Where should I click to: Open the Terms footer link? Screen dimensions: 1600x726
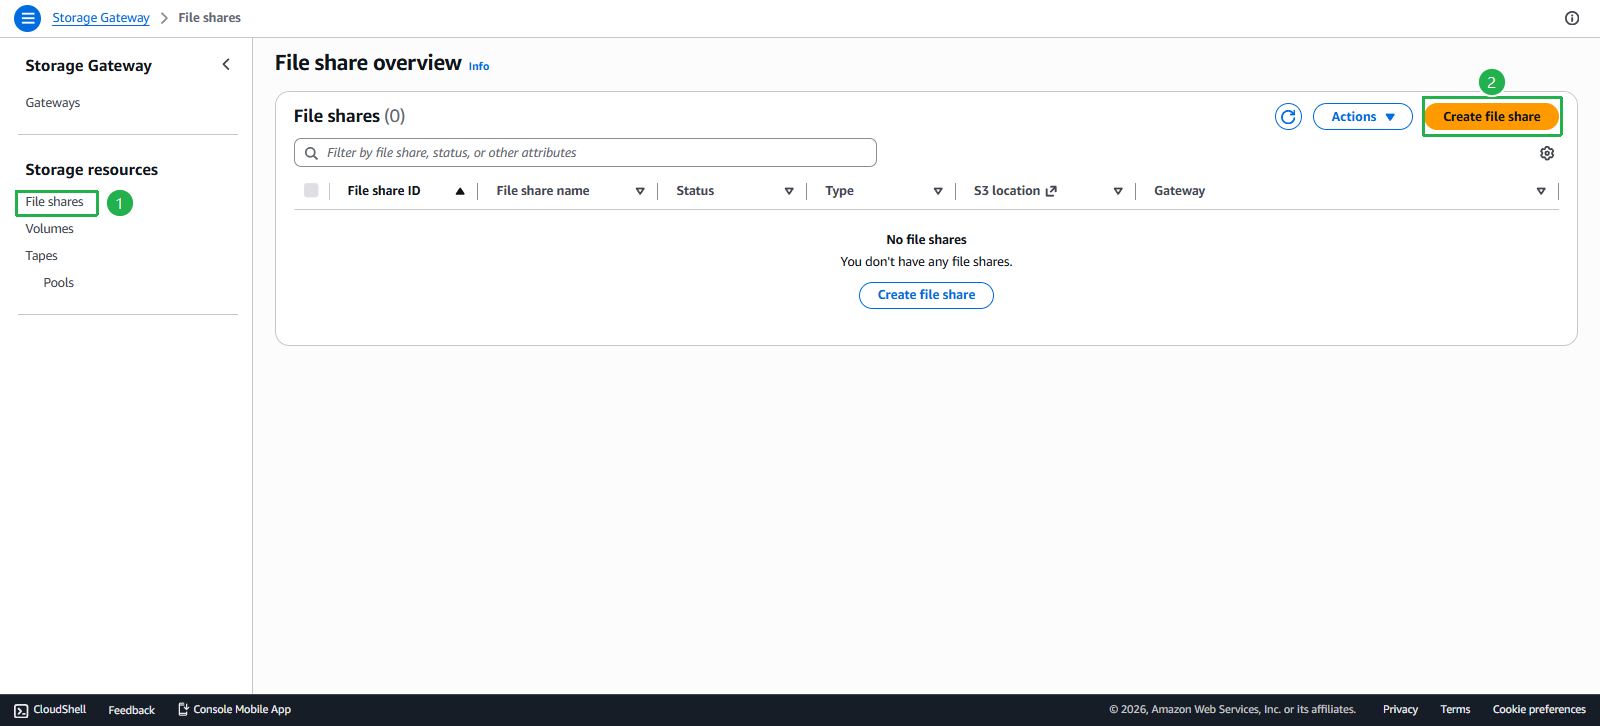(1455, 710)
